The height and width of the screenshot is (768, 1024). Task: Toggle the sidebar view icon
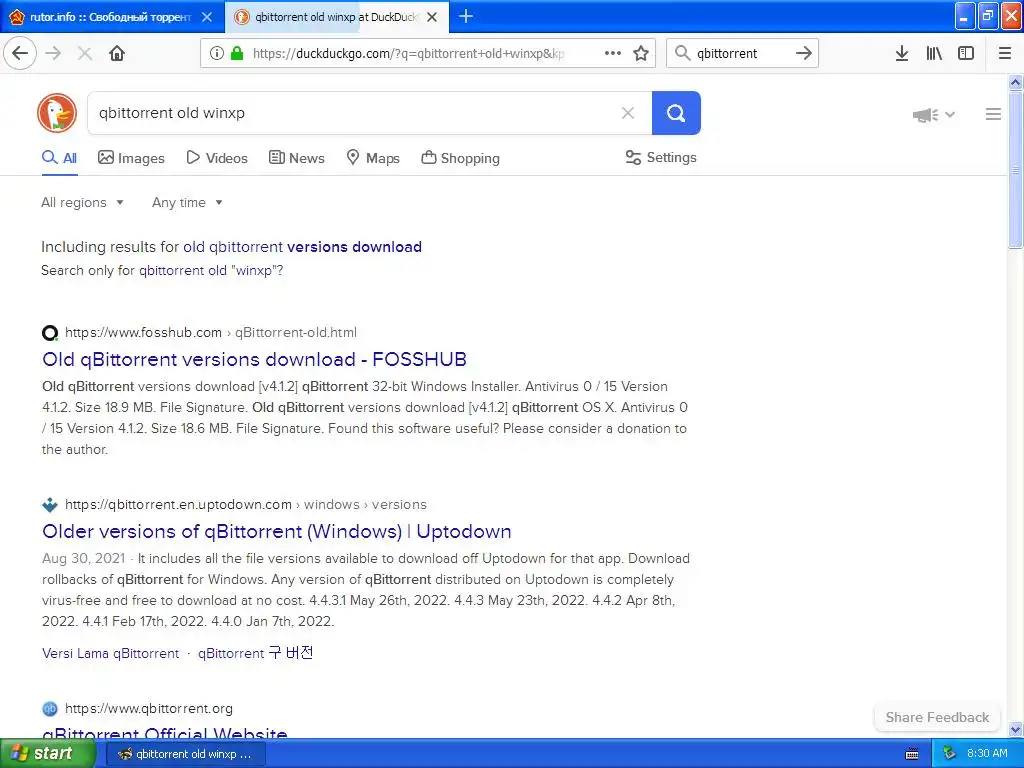(966, 53)
